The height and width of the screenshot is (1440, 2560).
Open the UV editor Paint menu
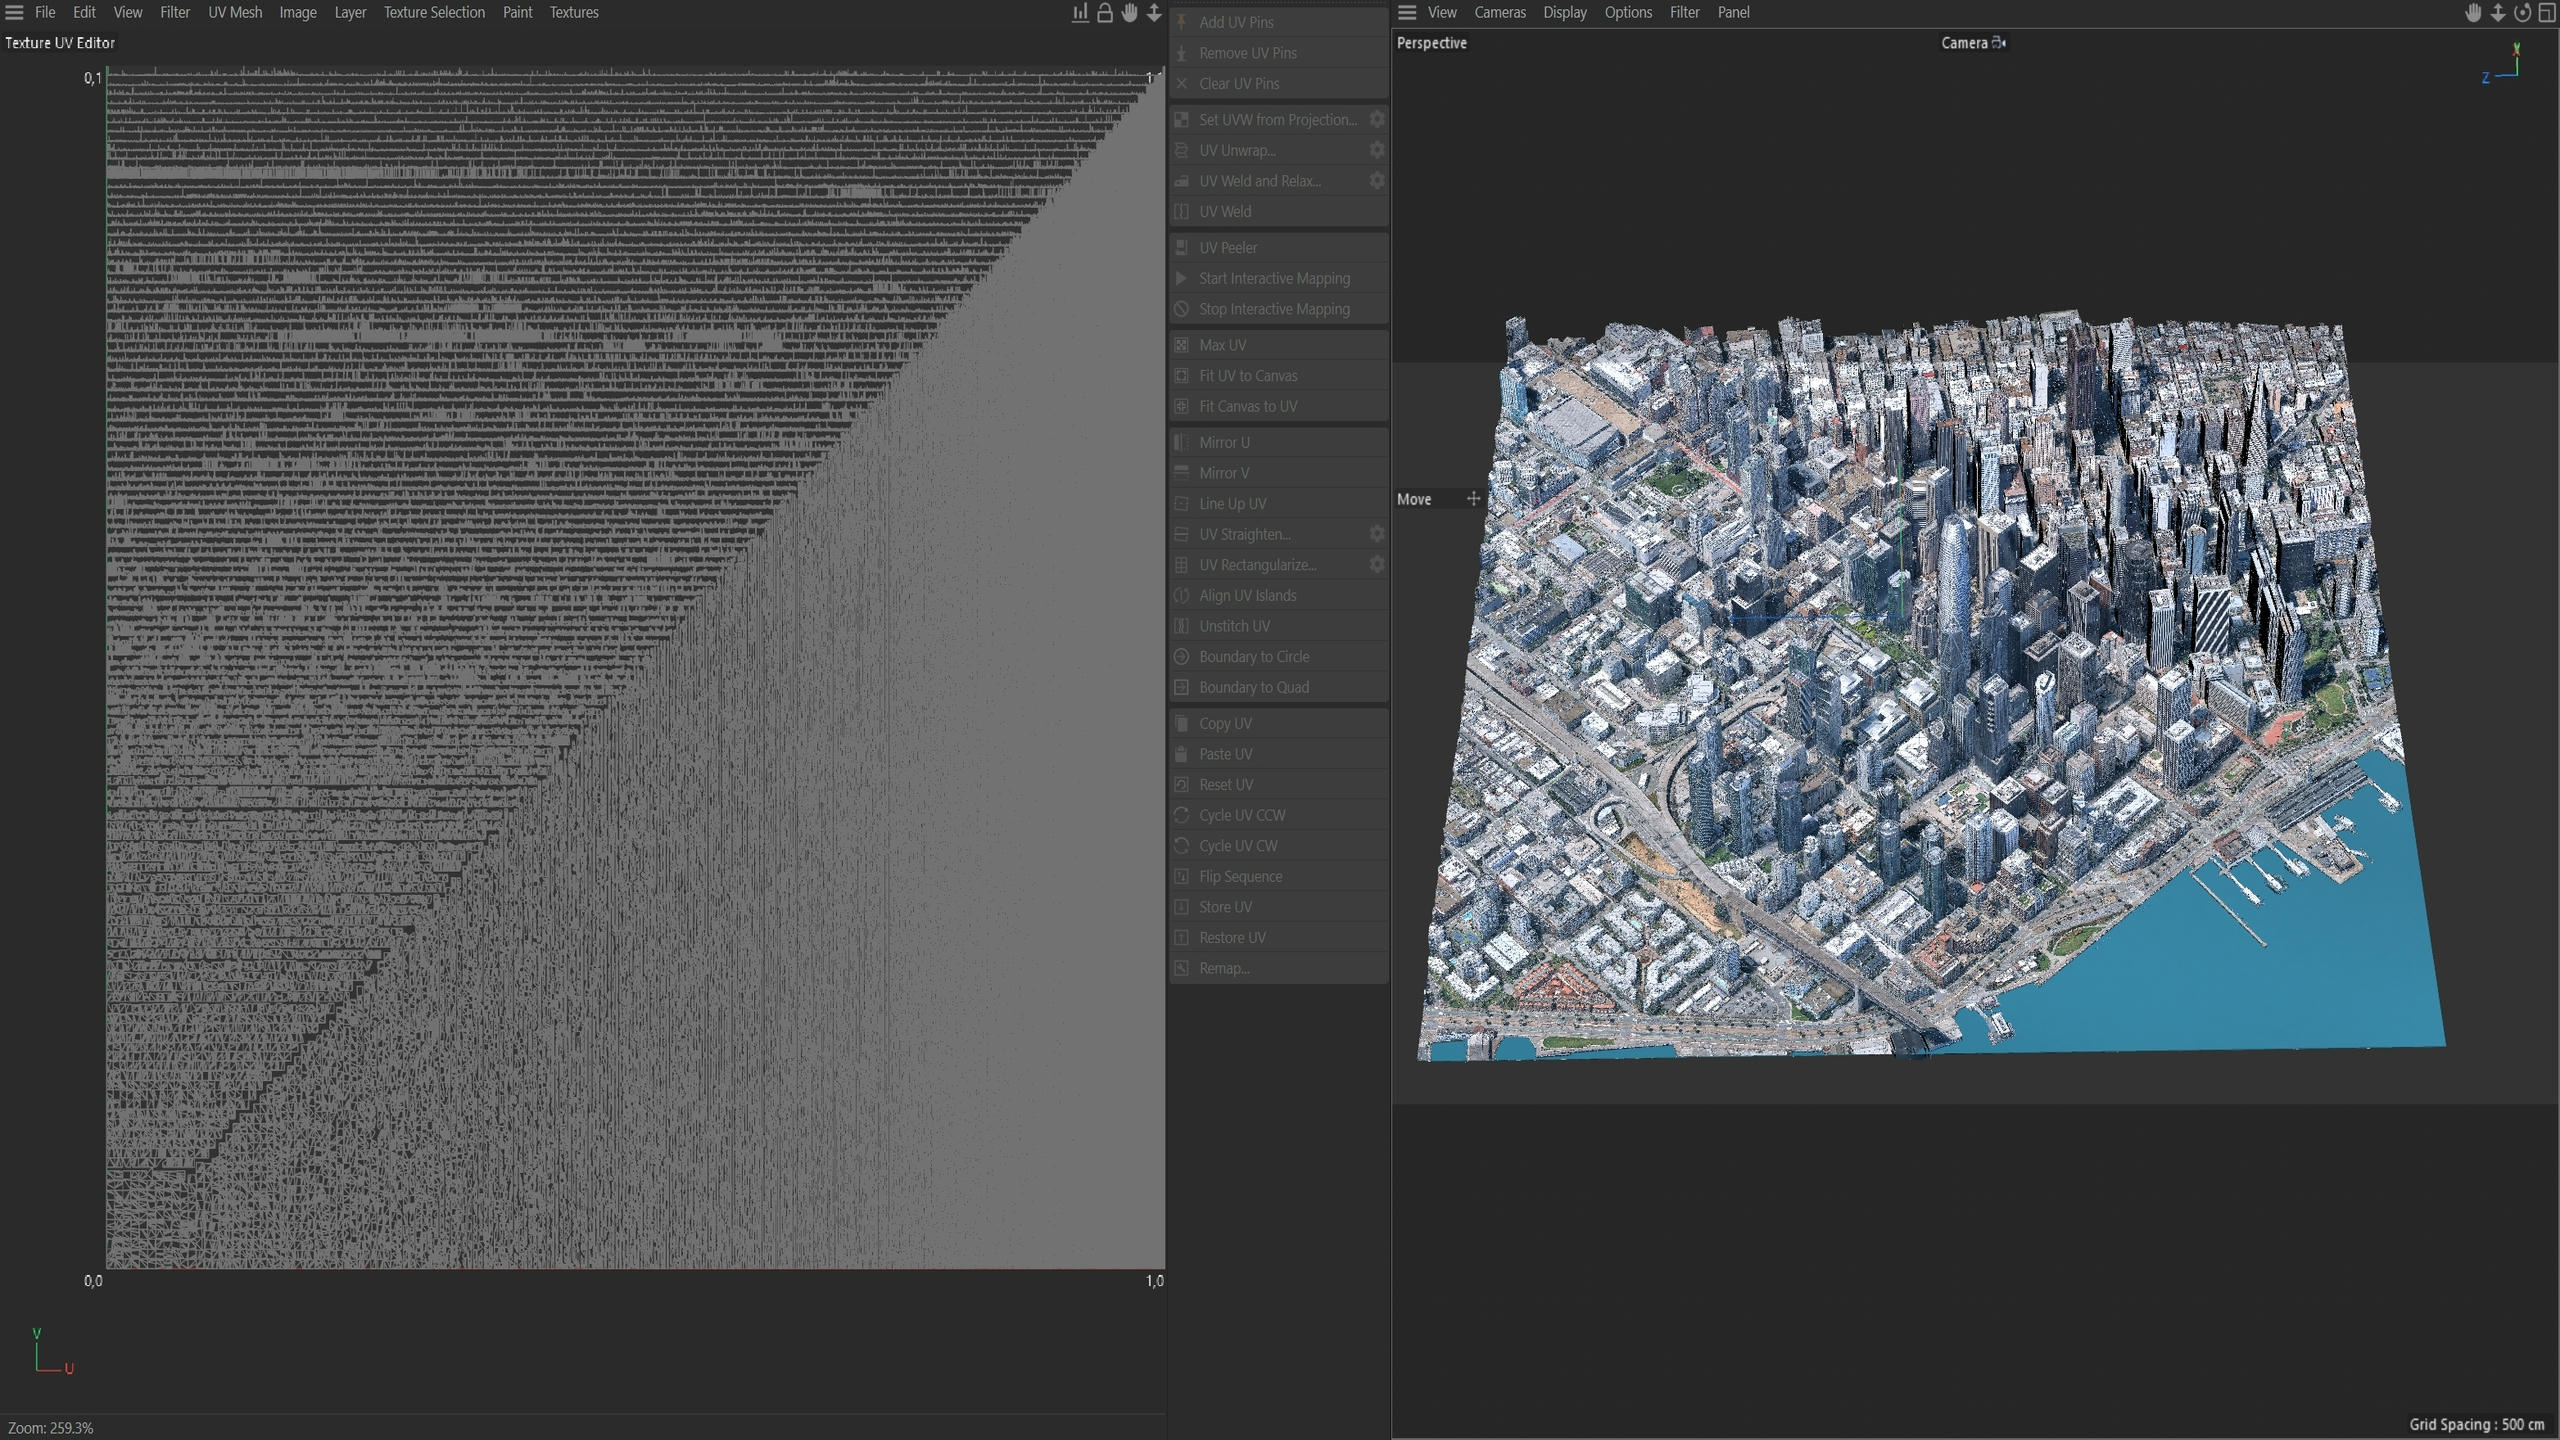point(517,12)
